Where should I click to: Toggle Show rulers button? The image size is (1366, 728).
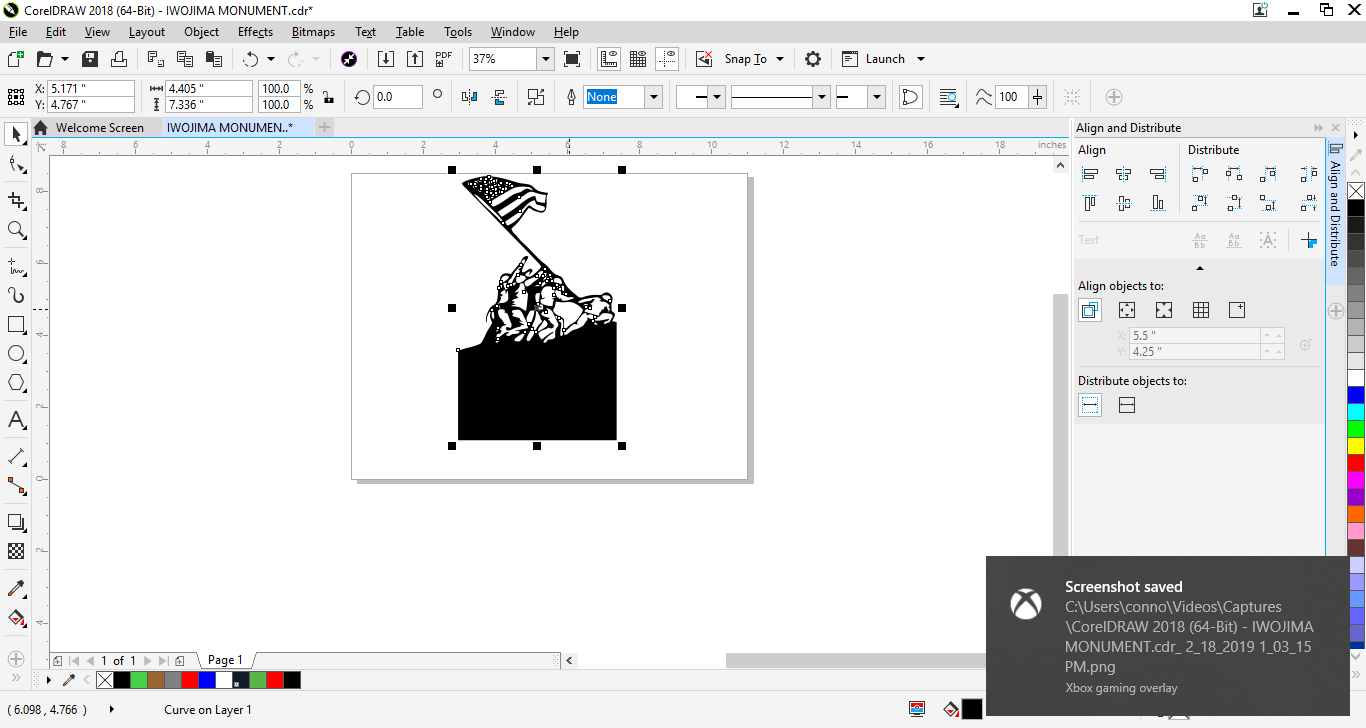click(x=609, y=59)
